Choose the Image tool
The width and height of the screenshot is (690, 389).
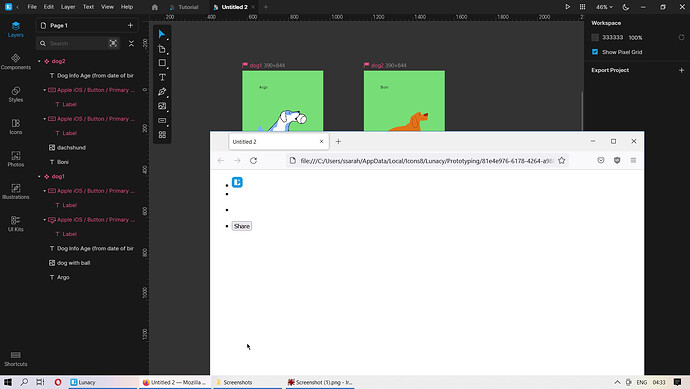[x=162, y=106]
